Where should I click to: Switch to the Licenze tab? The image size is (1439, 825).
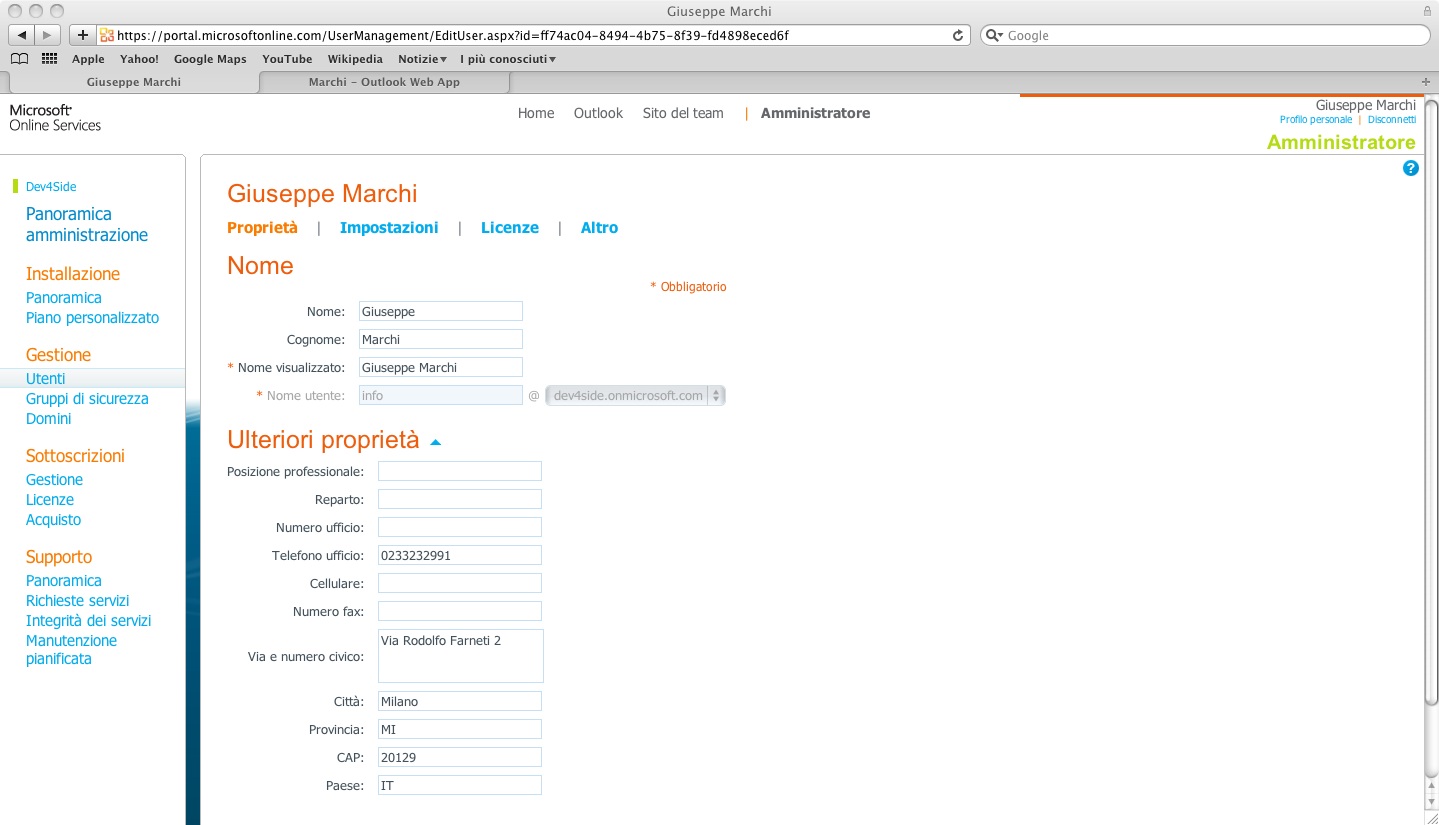(509, 228)
